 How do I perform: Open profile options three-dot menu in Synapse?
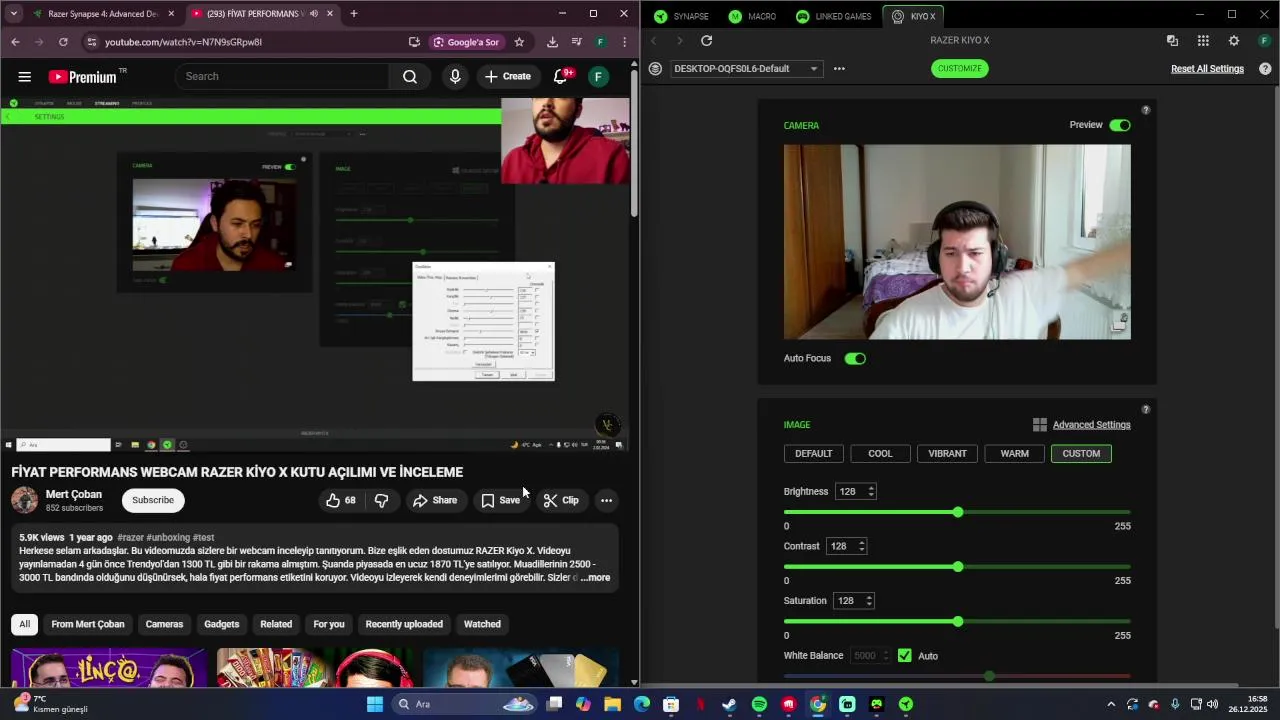pyautogui.click(x=839, y=69)
